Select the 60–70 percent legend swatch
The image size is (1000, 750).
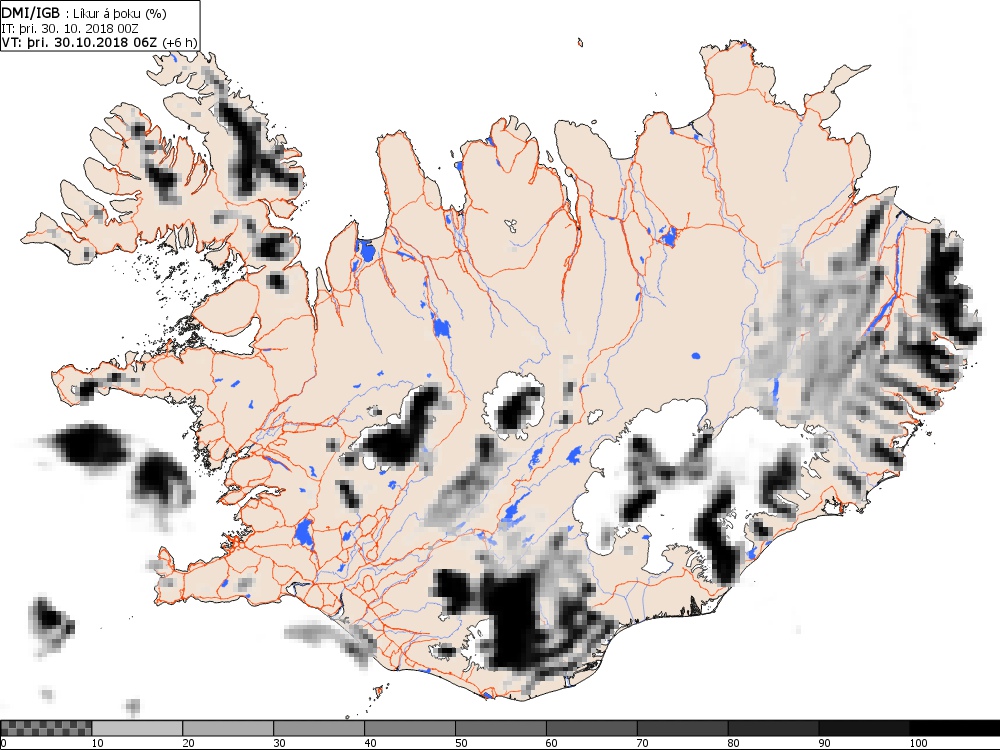592,728
